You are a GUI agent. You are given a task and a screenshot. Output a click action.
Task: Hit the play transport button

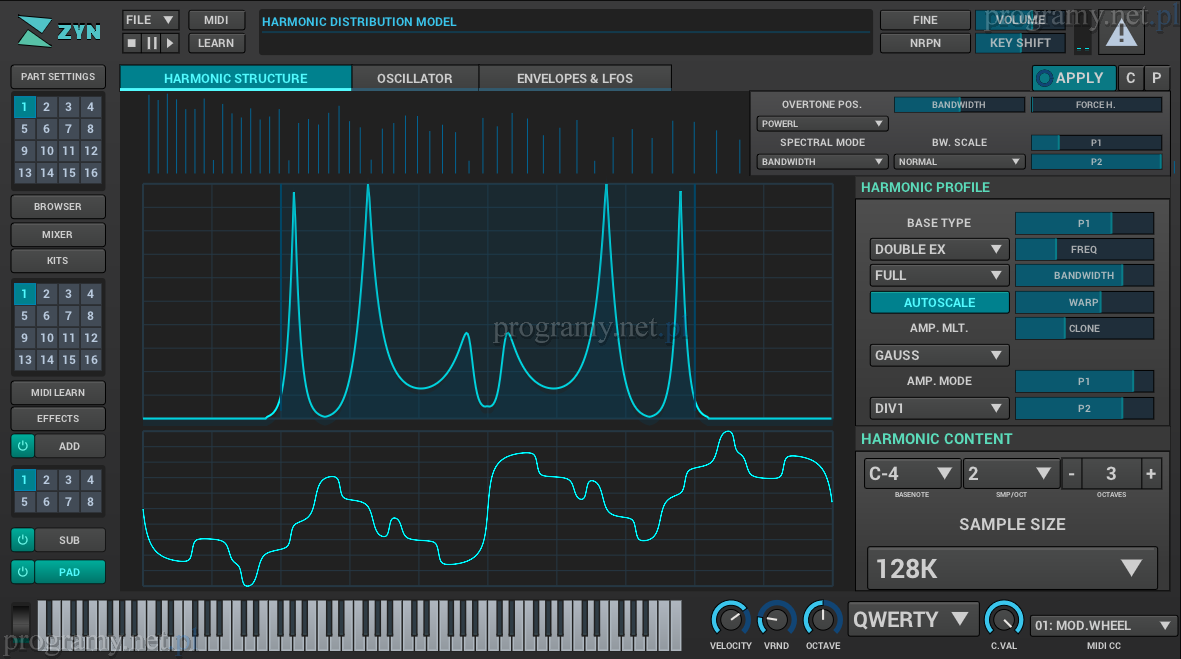click(x=170, y=43)
